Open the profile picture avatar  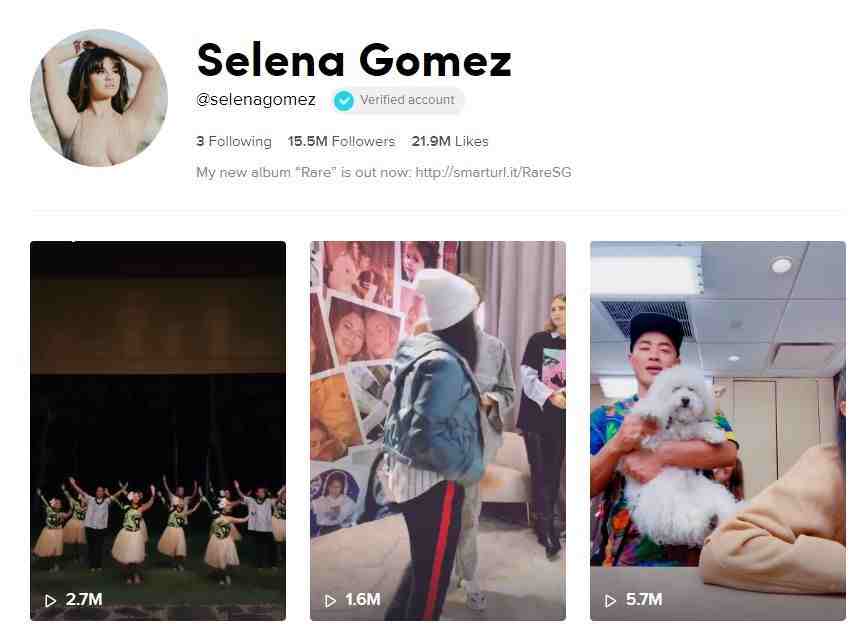click(99, 98)
